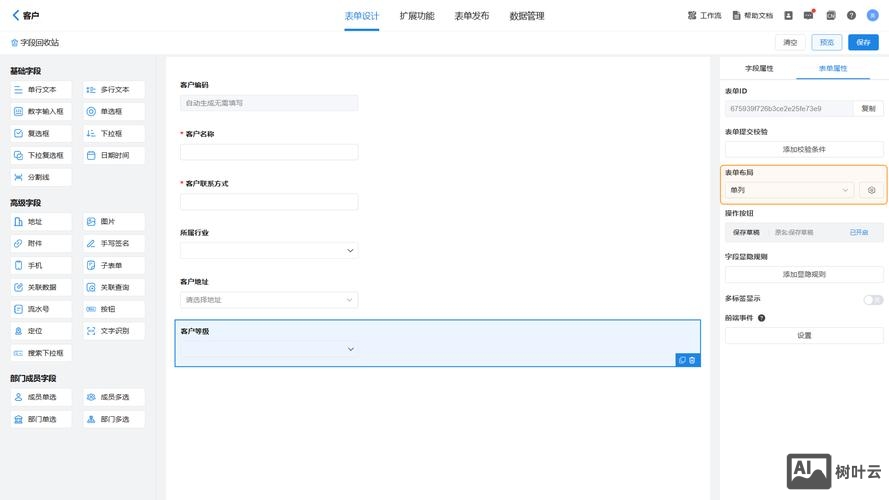This screenshot has height=500, width=889.
Task: Open the messages icon with red dot
Action: pyautogui.click(x=808, y=15)
